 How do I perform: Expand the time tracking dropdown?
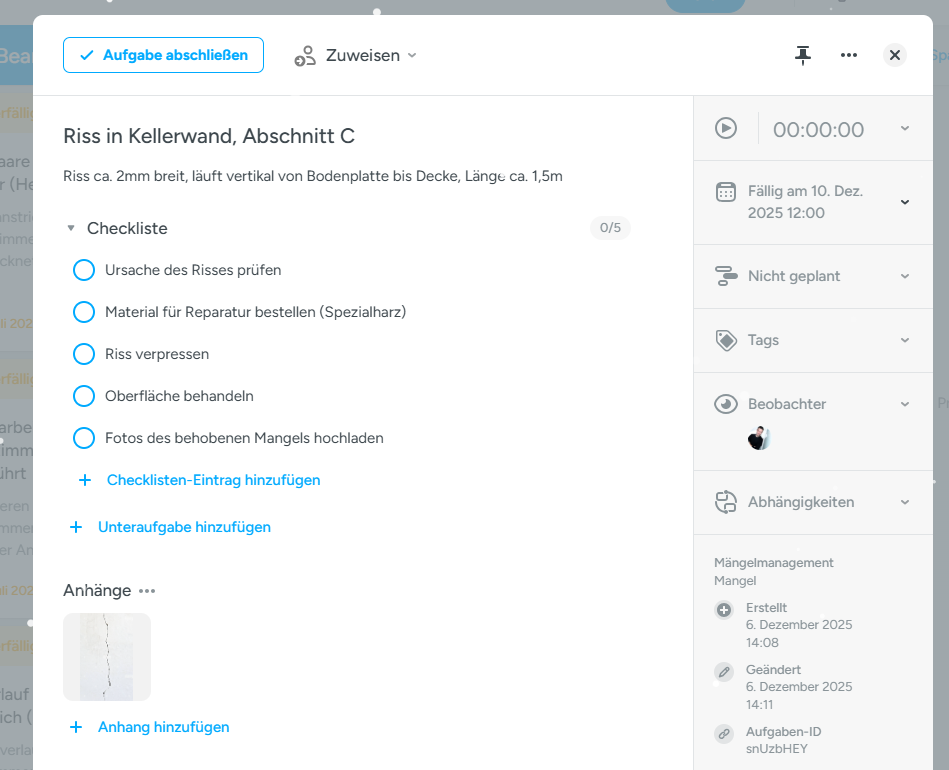pyautogui.click(x=904, y=128)
